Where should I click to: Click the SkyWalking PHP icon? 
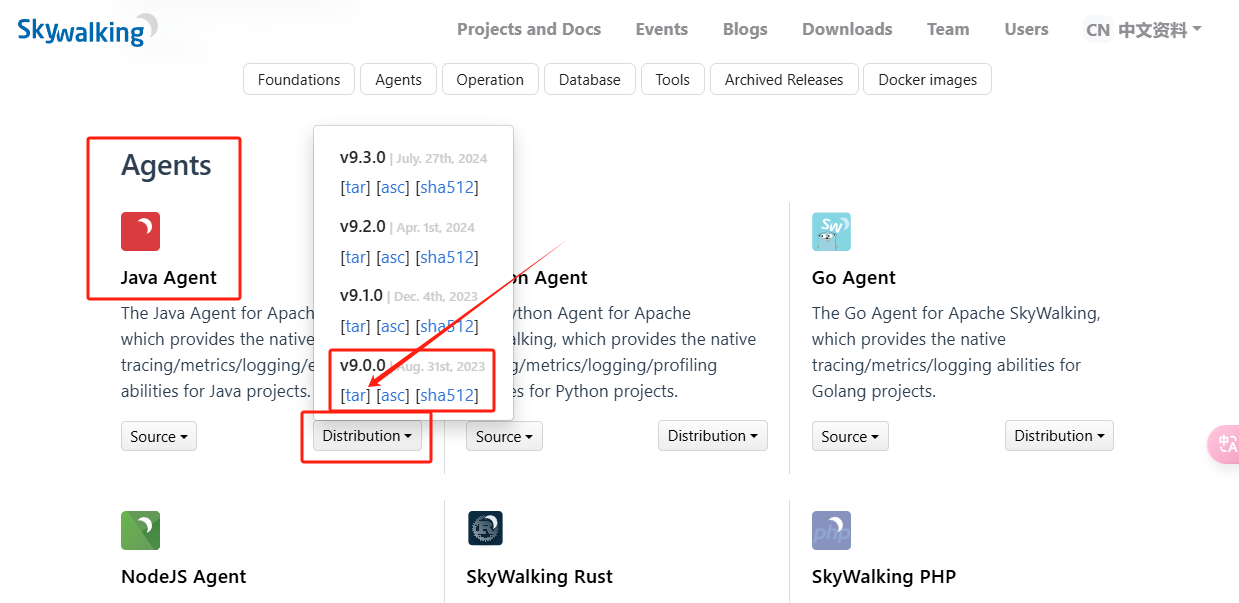[x=831, y=530]
